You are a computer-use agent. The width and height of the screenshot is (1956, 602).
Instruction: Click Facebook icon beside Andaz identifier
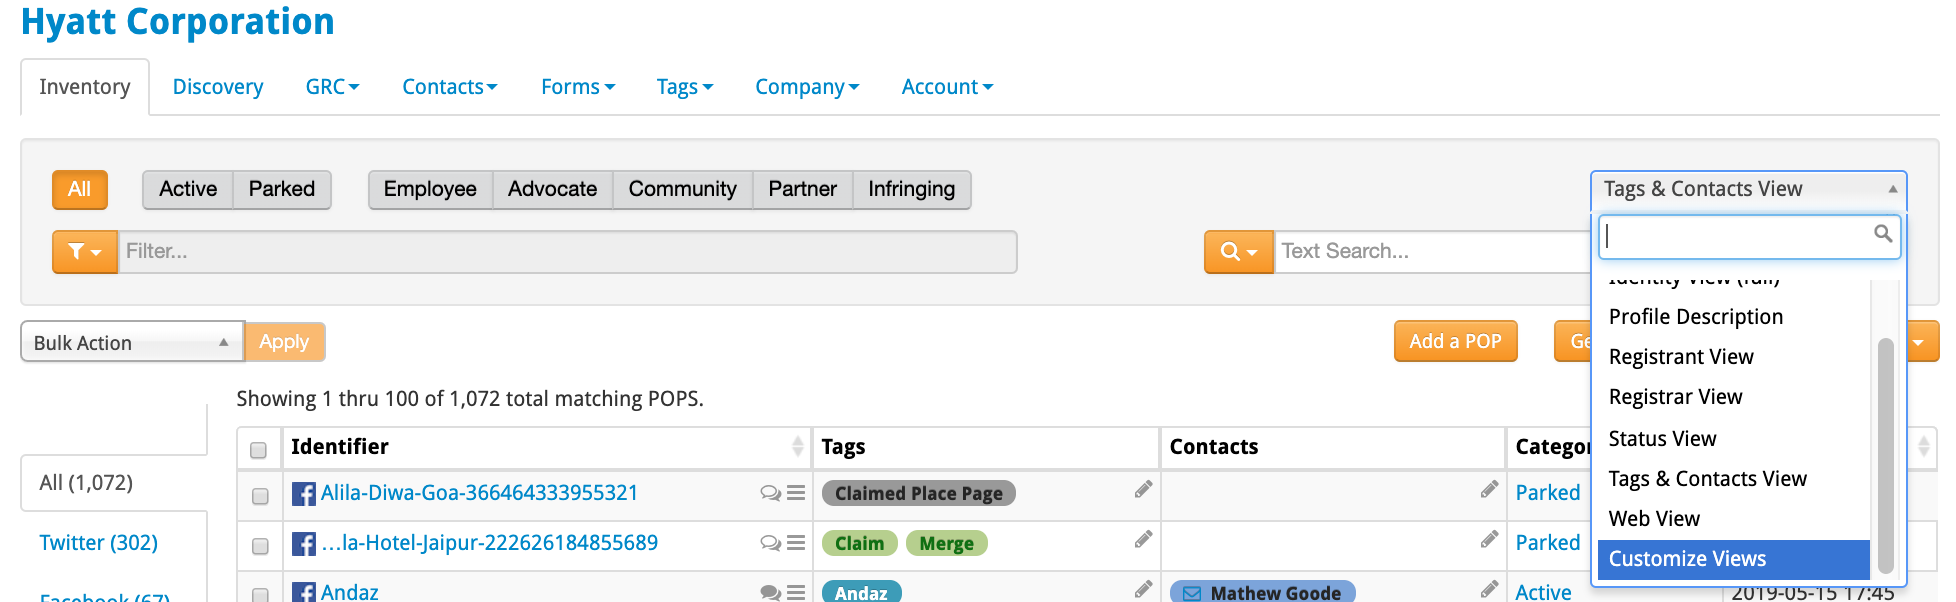(x=303, y=593)
